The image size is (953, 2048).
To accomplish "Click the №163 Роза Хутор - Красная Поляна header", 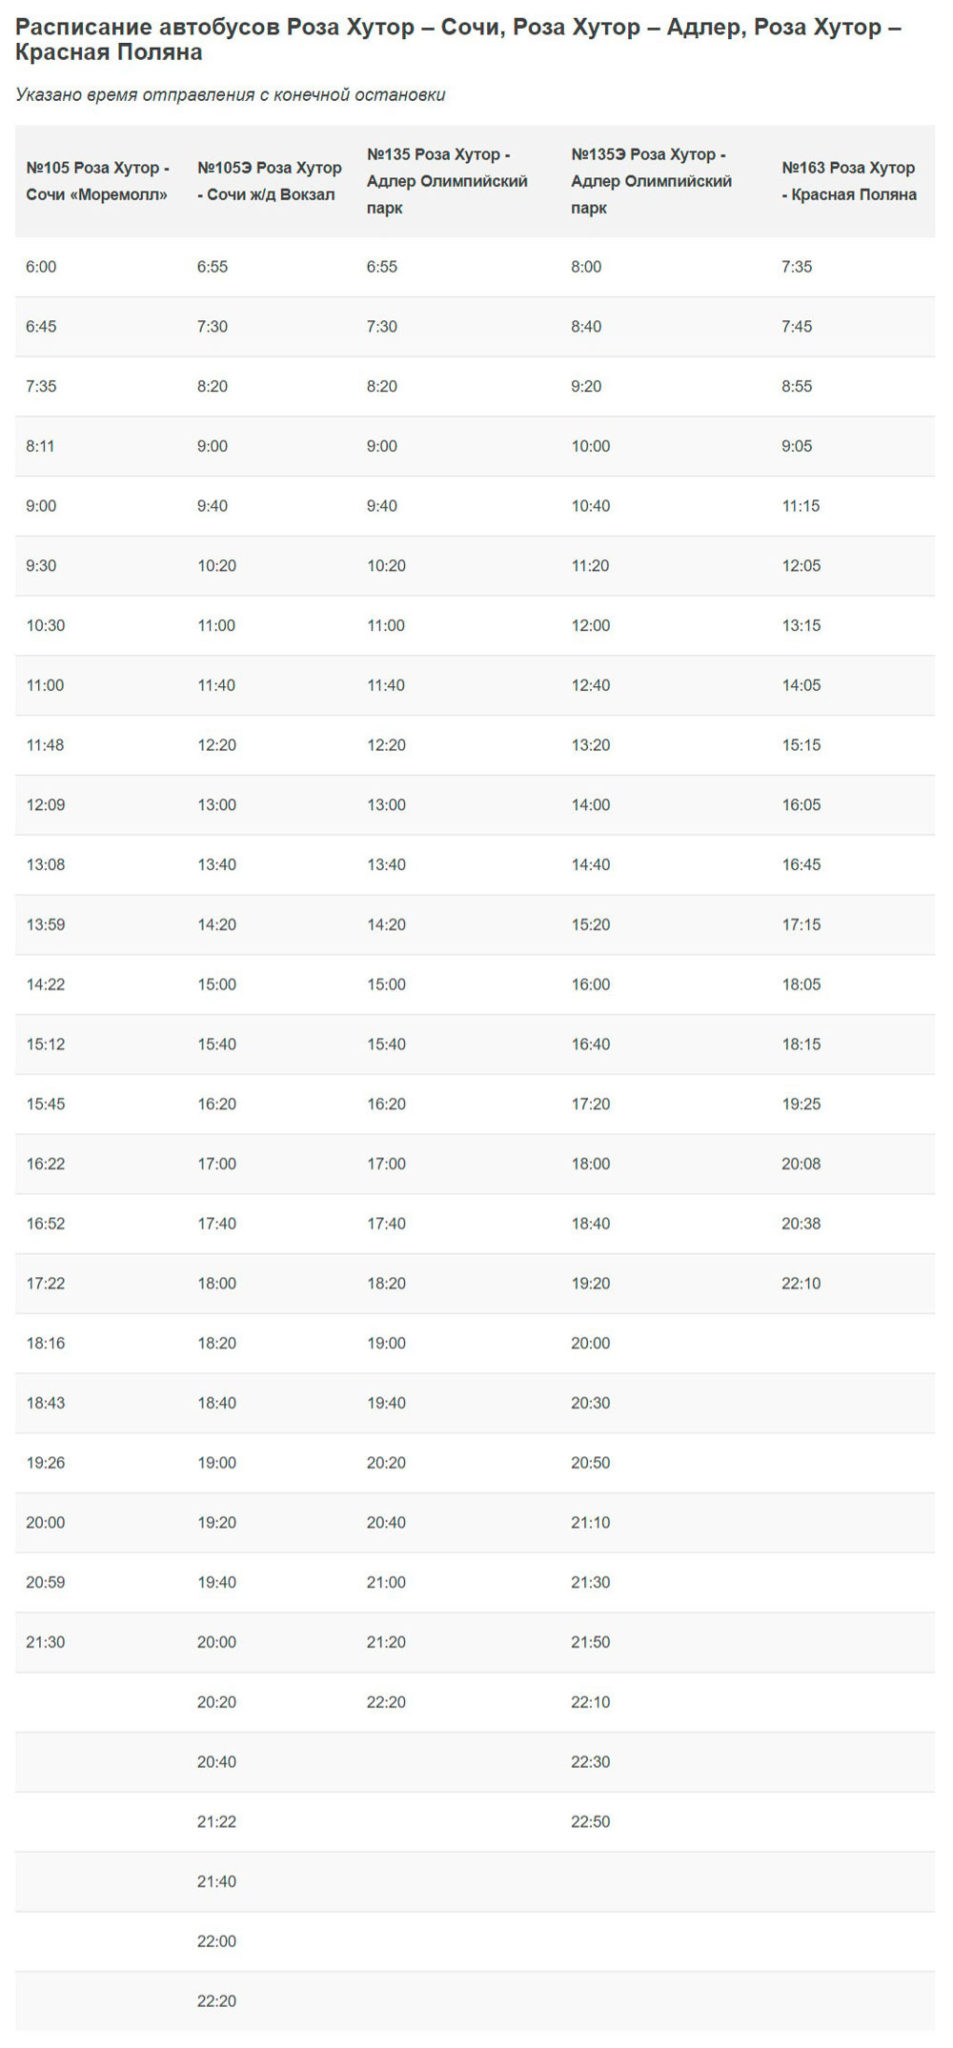I will click(x=849, y=181).
